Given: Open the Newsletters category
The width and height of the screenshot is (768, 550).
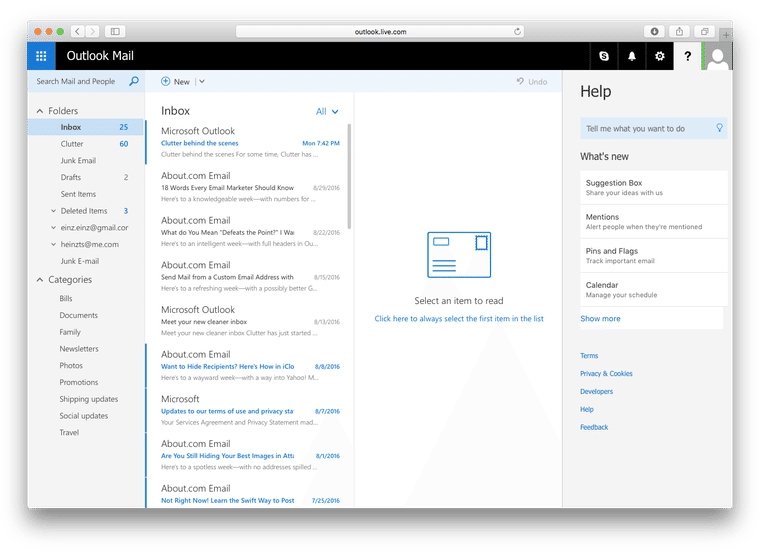Looking at the screenshot, I should click(x=79, y=349).
